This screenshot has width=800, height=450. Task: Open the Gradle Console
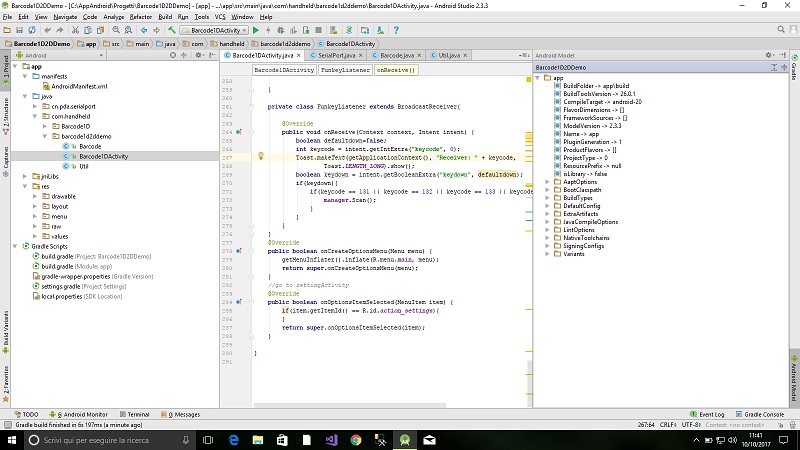click(x=760, y=414)
